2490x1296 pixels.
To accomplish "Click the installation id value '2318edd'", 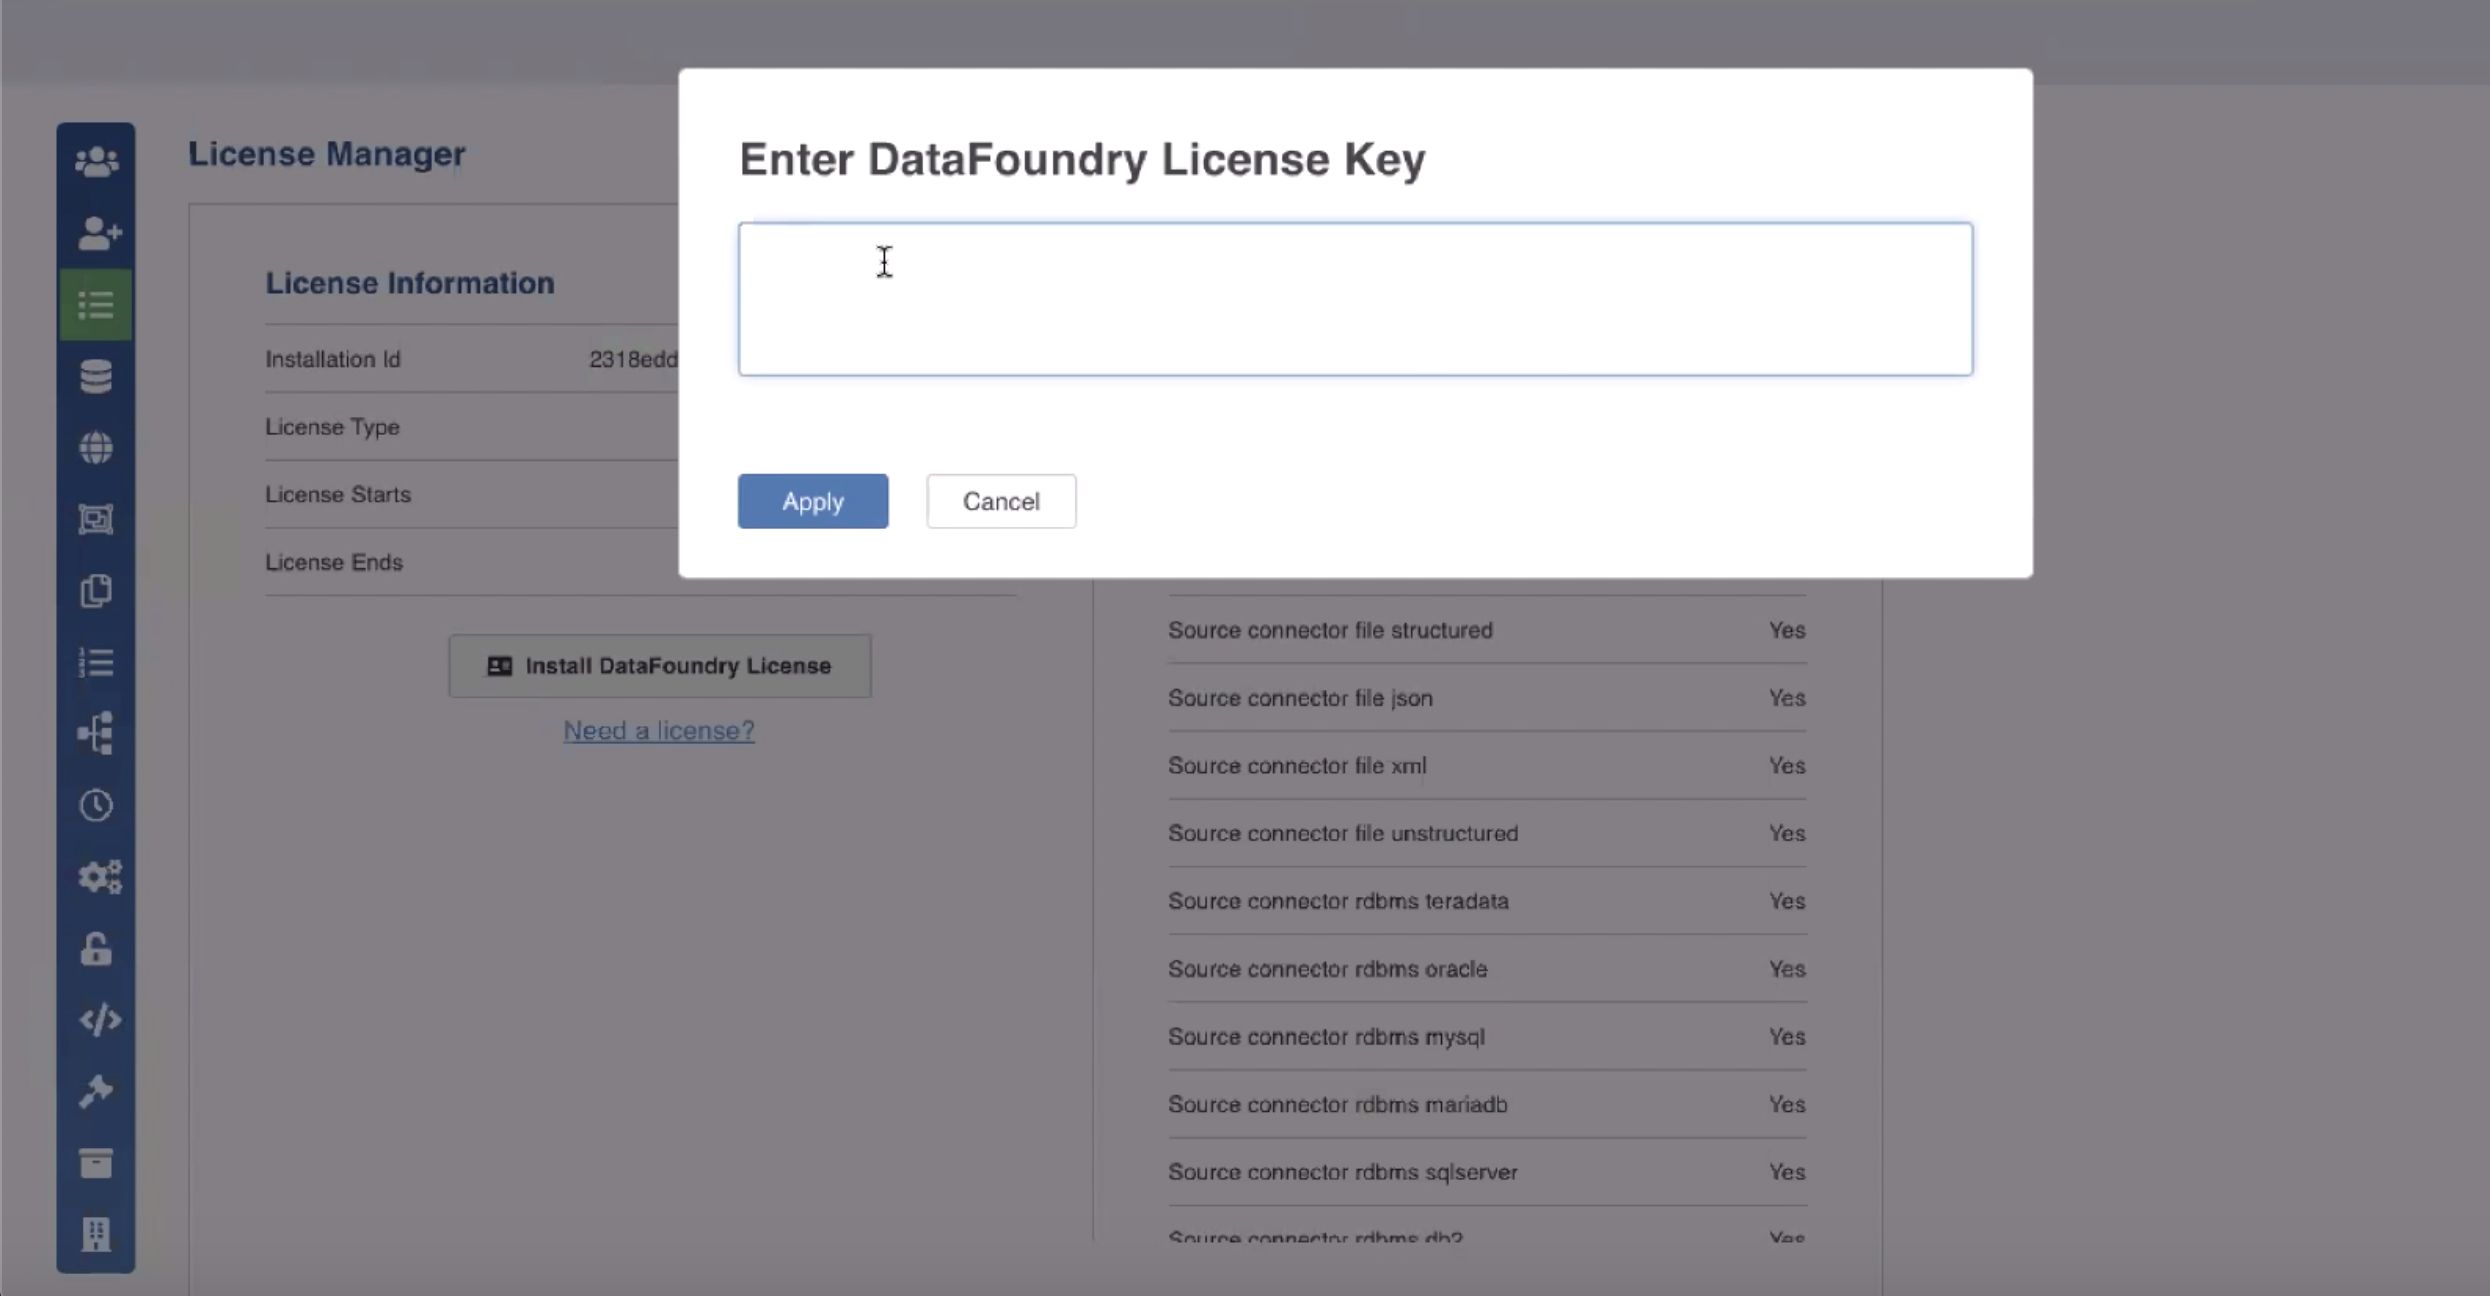I will (633, 359).
